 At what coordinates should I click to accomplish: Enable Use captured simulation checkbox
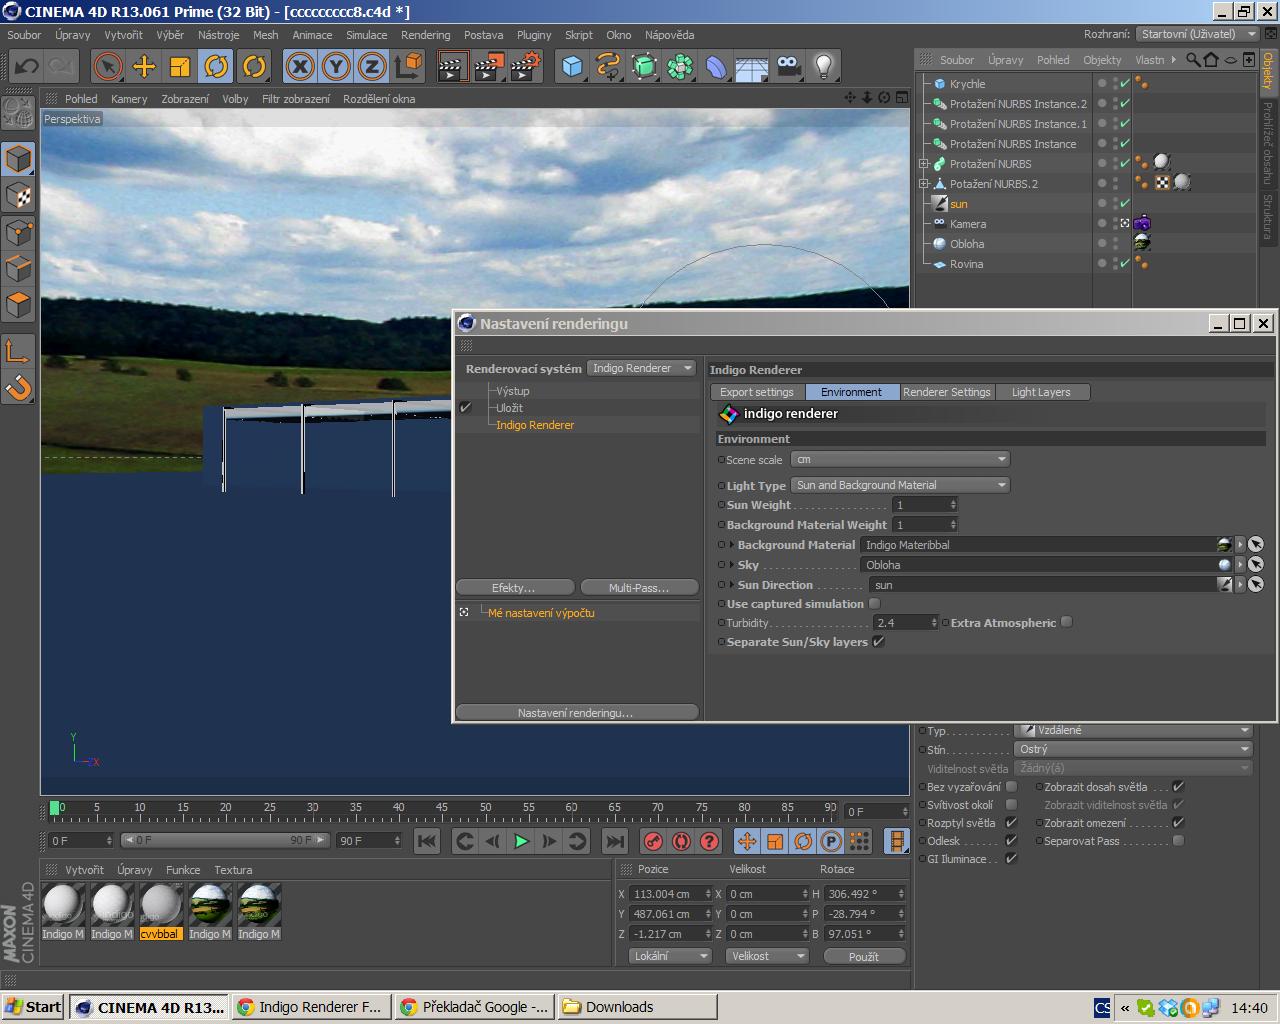pos(875,604)
